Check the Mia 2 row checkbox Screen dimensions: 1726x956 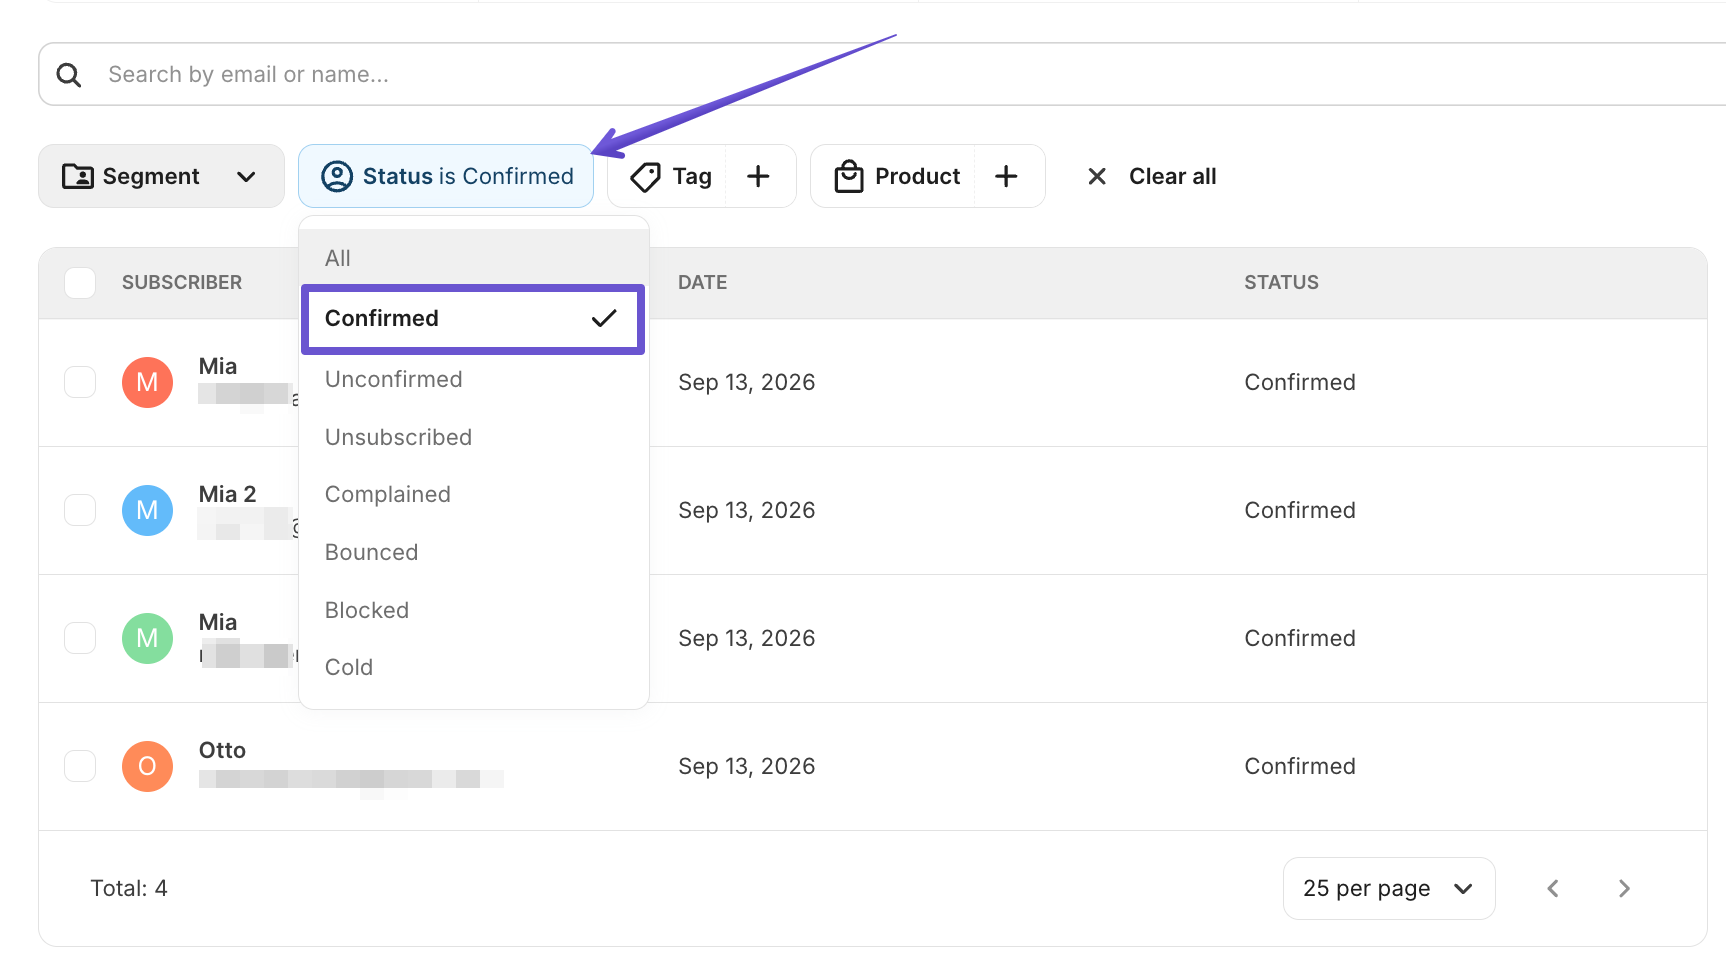point(80,510)
